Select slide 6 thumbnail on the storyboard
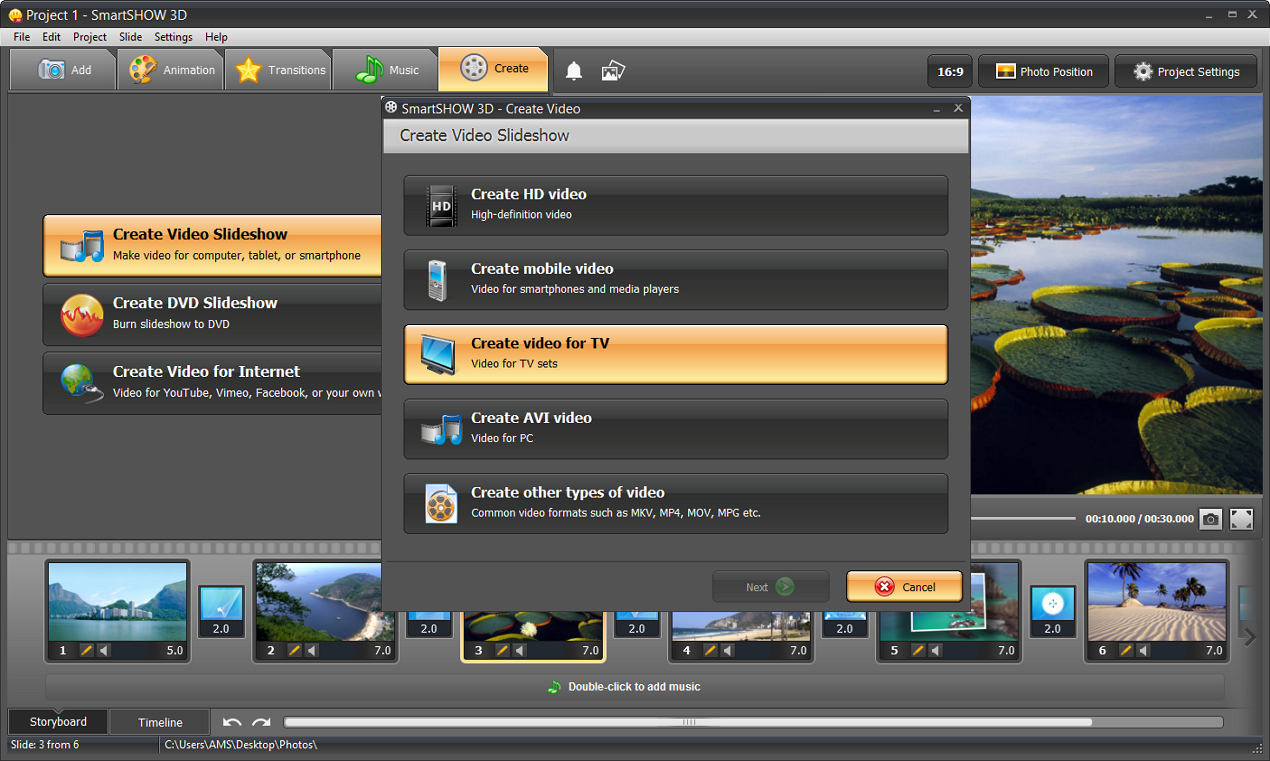 click(1156, 600)
